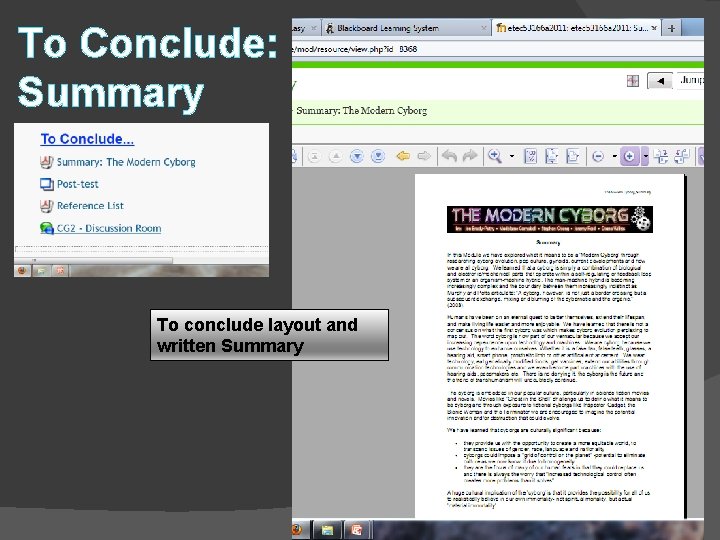Open the magnifier zoom tool dropdown arrow
Image resolution: width=720 pixels, height=540 pixels.
click(x=512, y=156)
